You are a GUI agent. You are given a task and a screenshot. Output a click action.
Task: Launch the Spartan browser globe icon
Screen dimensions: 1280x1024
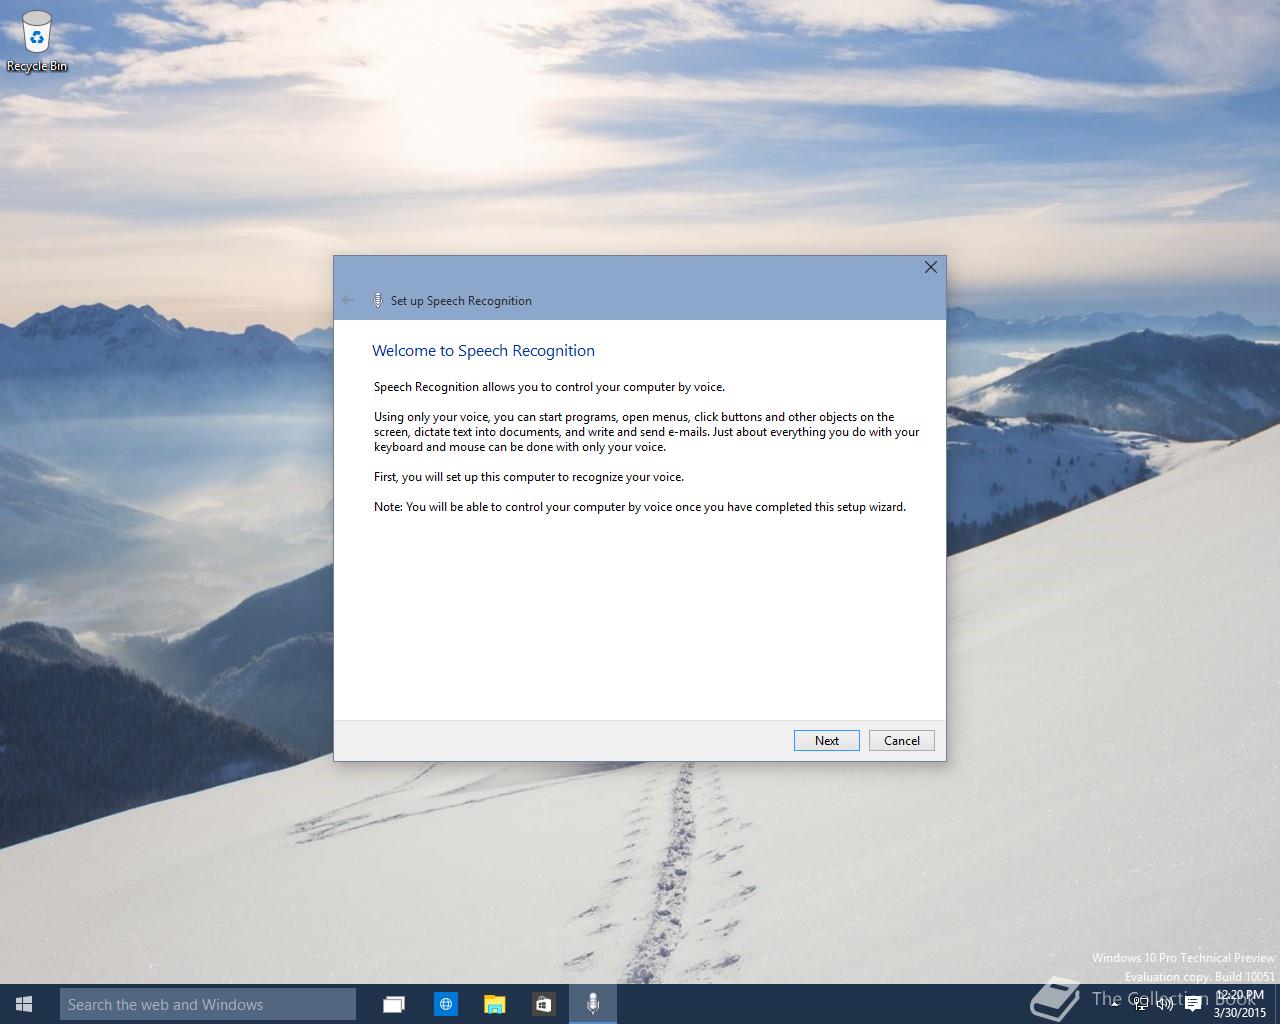445,1004
